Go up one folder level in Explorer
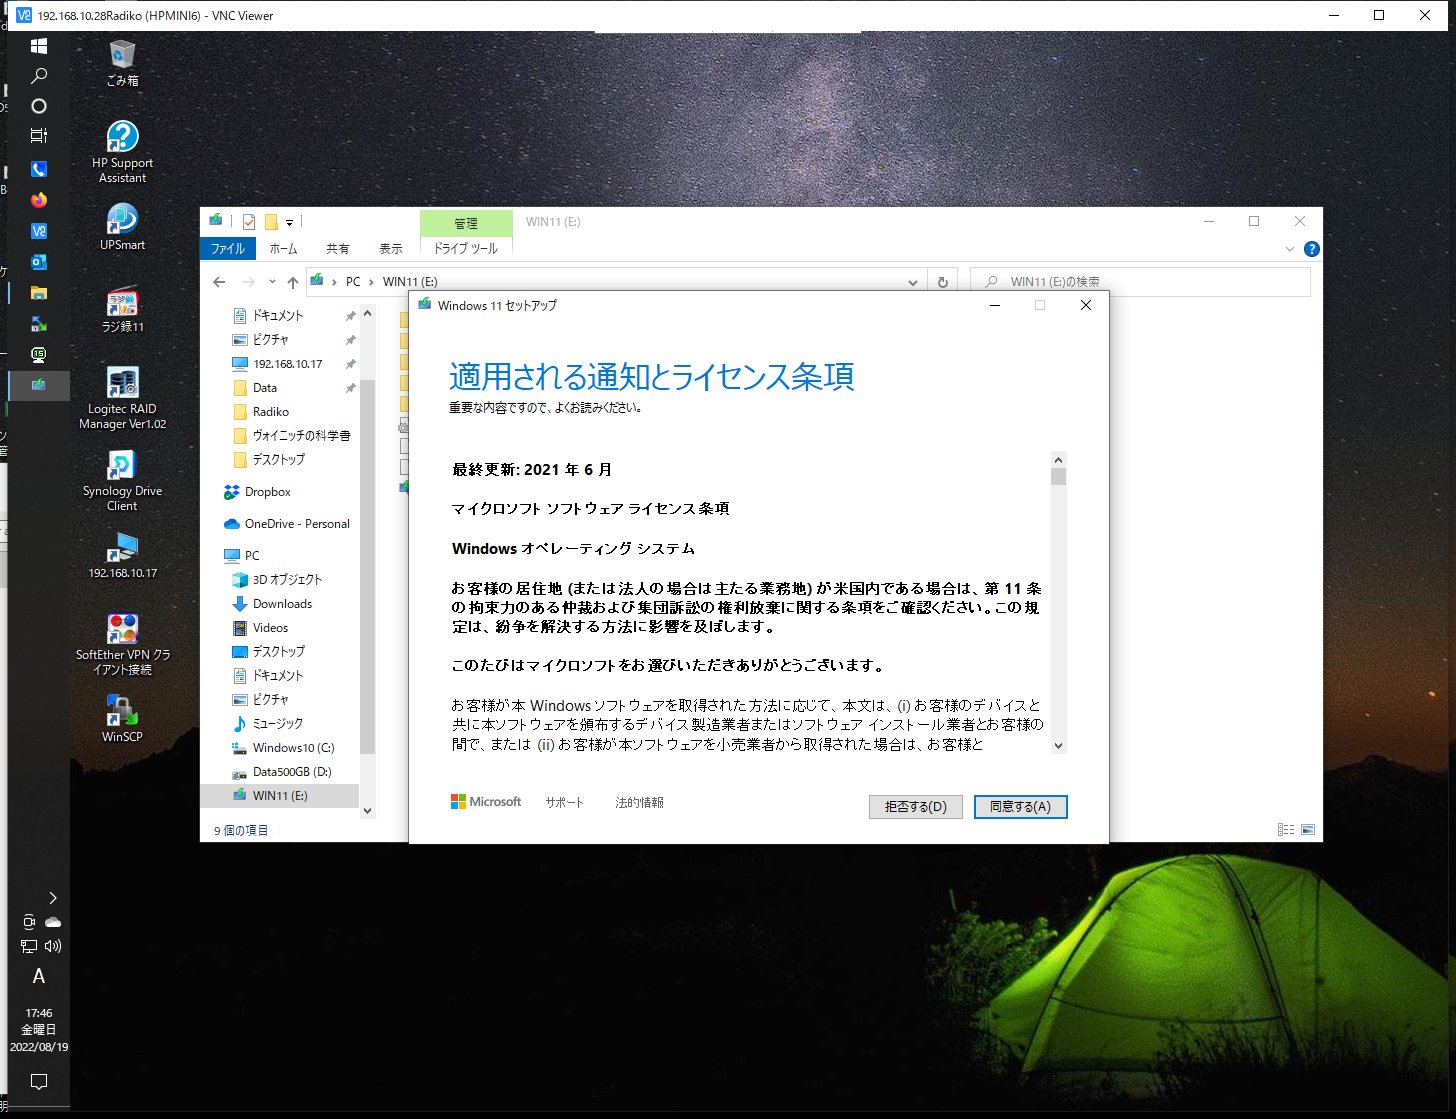 coord(292,282)
